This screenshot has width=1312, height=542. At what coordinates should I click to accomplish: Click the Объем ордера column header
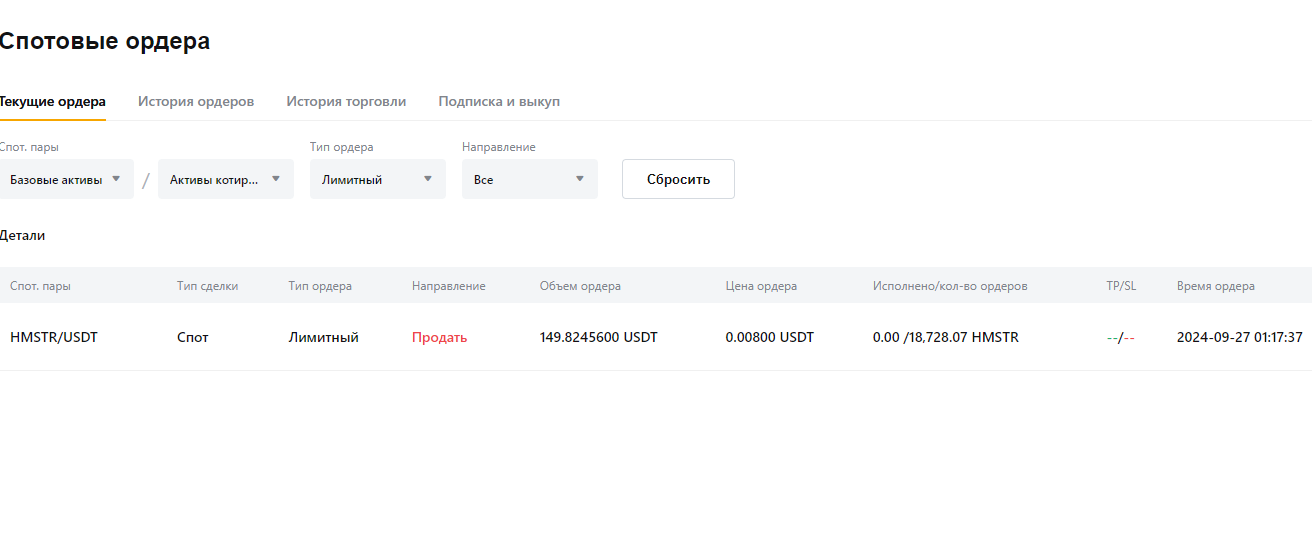pos(580,286)
